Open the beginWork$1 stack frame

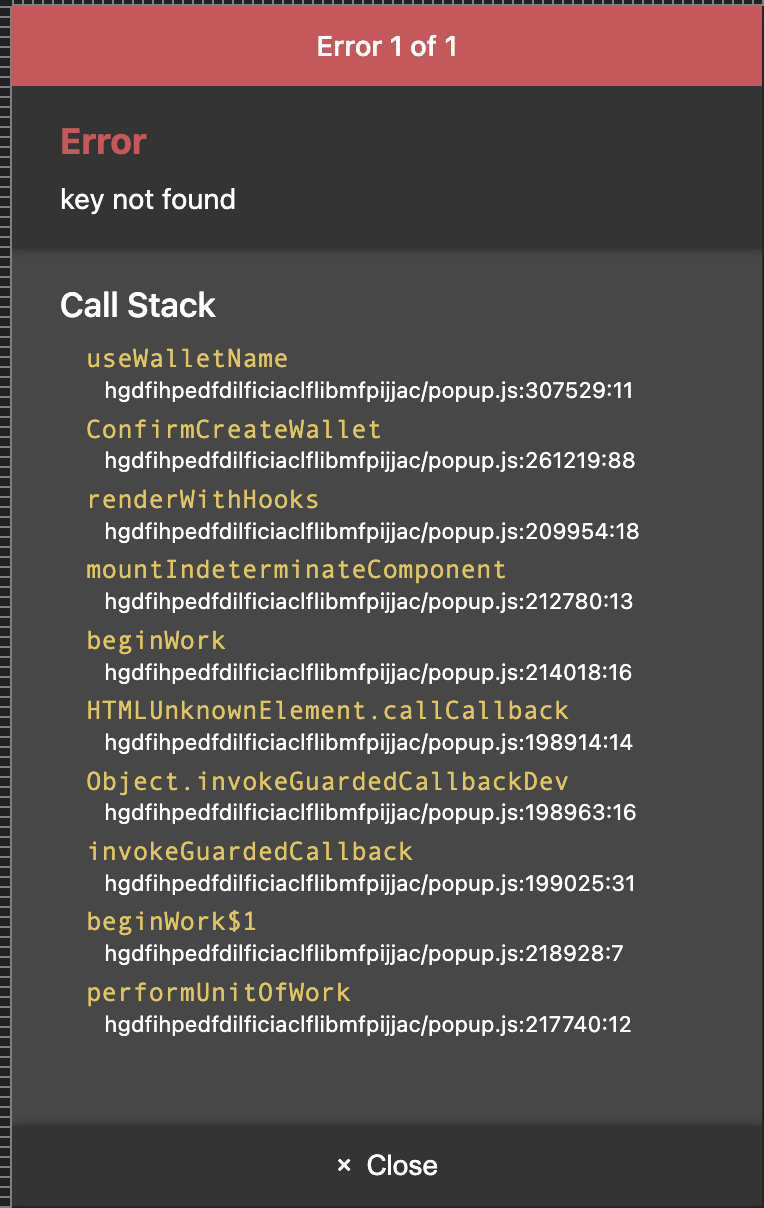click(x=171, y=921)
